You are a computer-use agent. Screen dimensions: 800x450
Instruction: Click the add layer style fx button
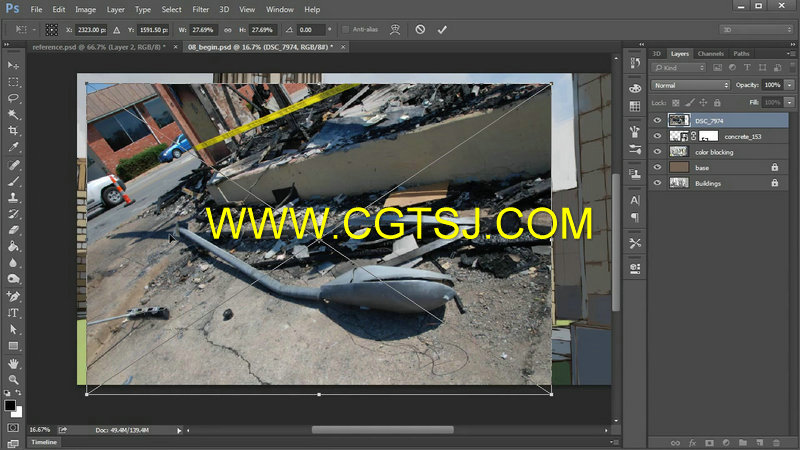(x=692, y=443)
